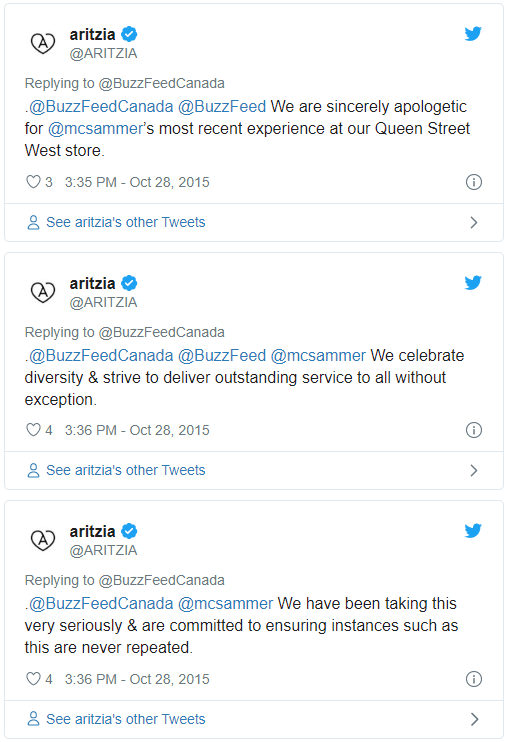Like the last tweet with the heart icon
This screenshot has height=742, width=509.
[33, 679]
